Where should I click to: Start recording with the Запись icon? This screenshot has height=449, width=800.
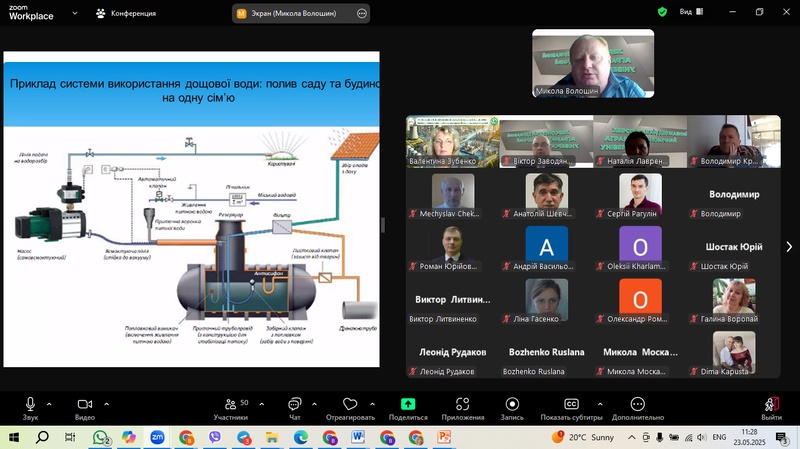click(x=512, y=404)
